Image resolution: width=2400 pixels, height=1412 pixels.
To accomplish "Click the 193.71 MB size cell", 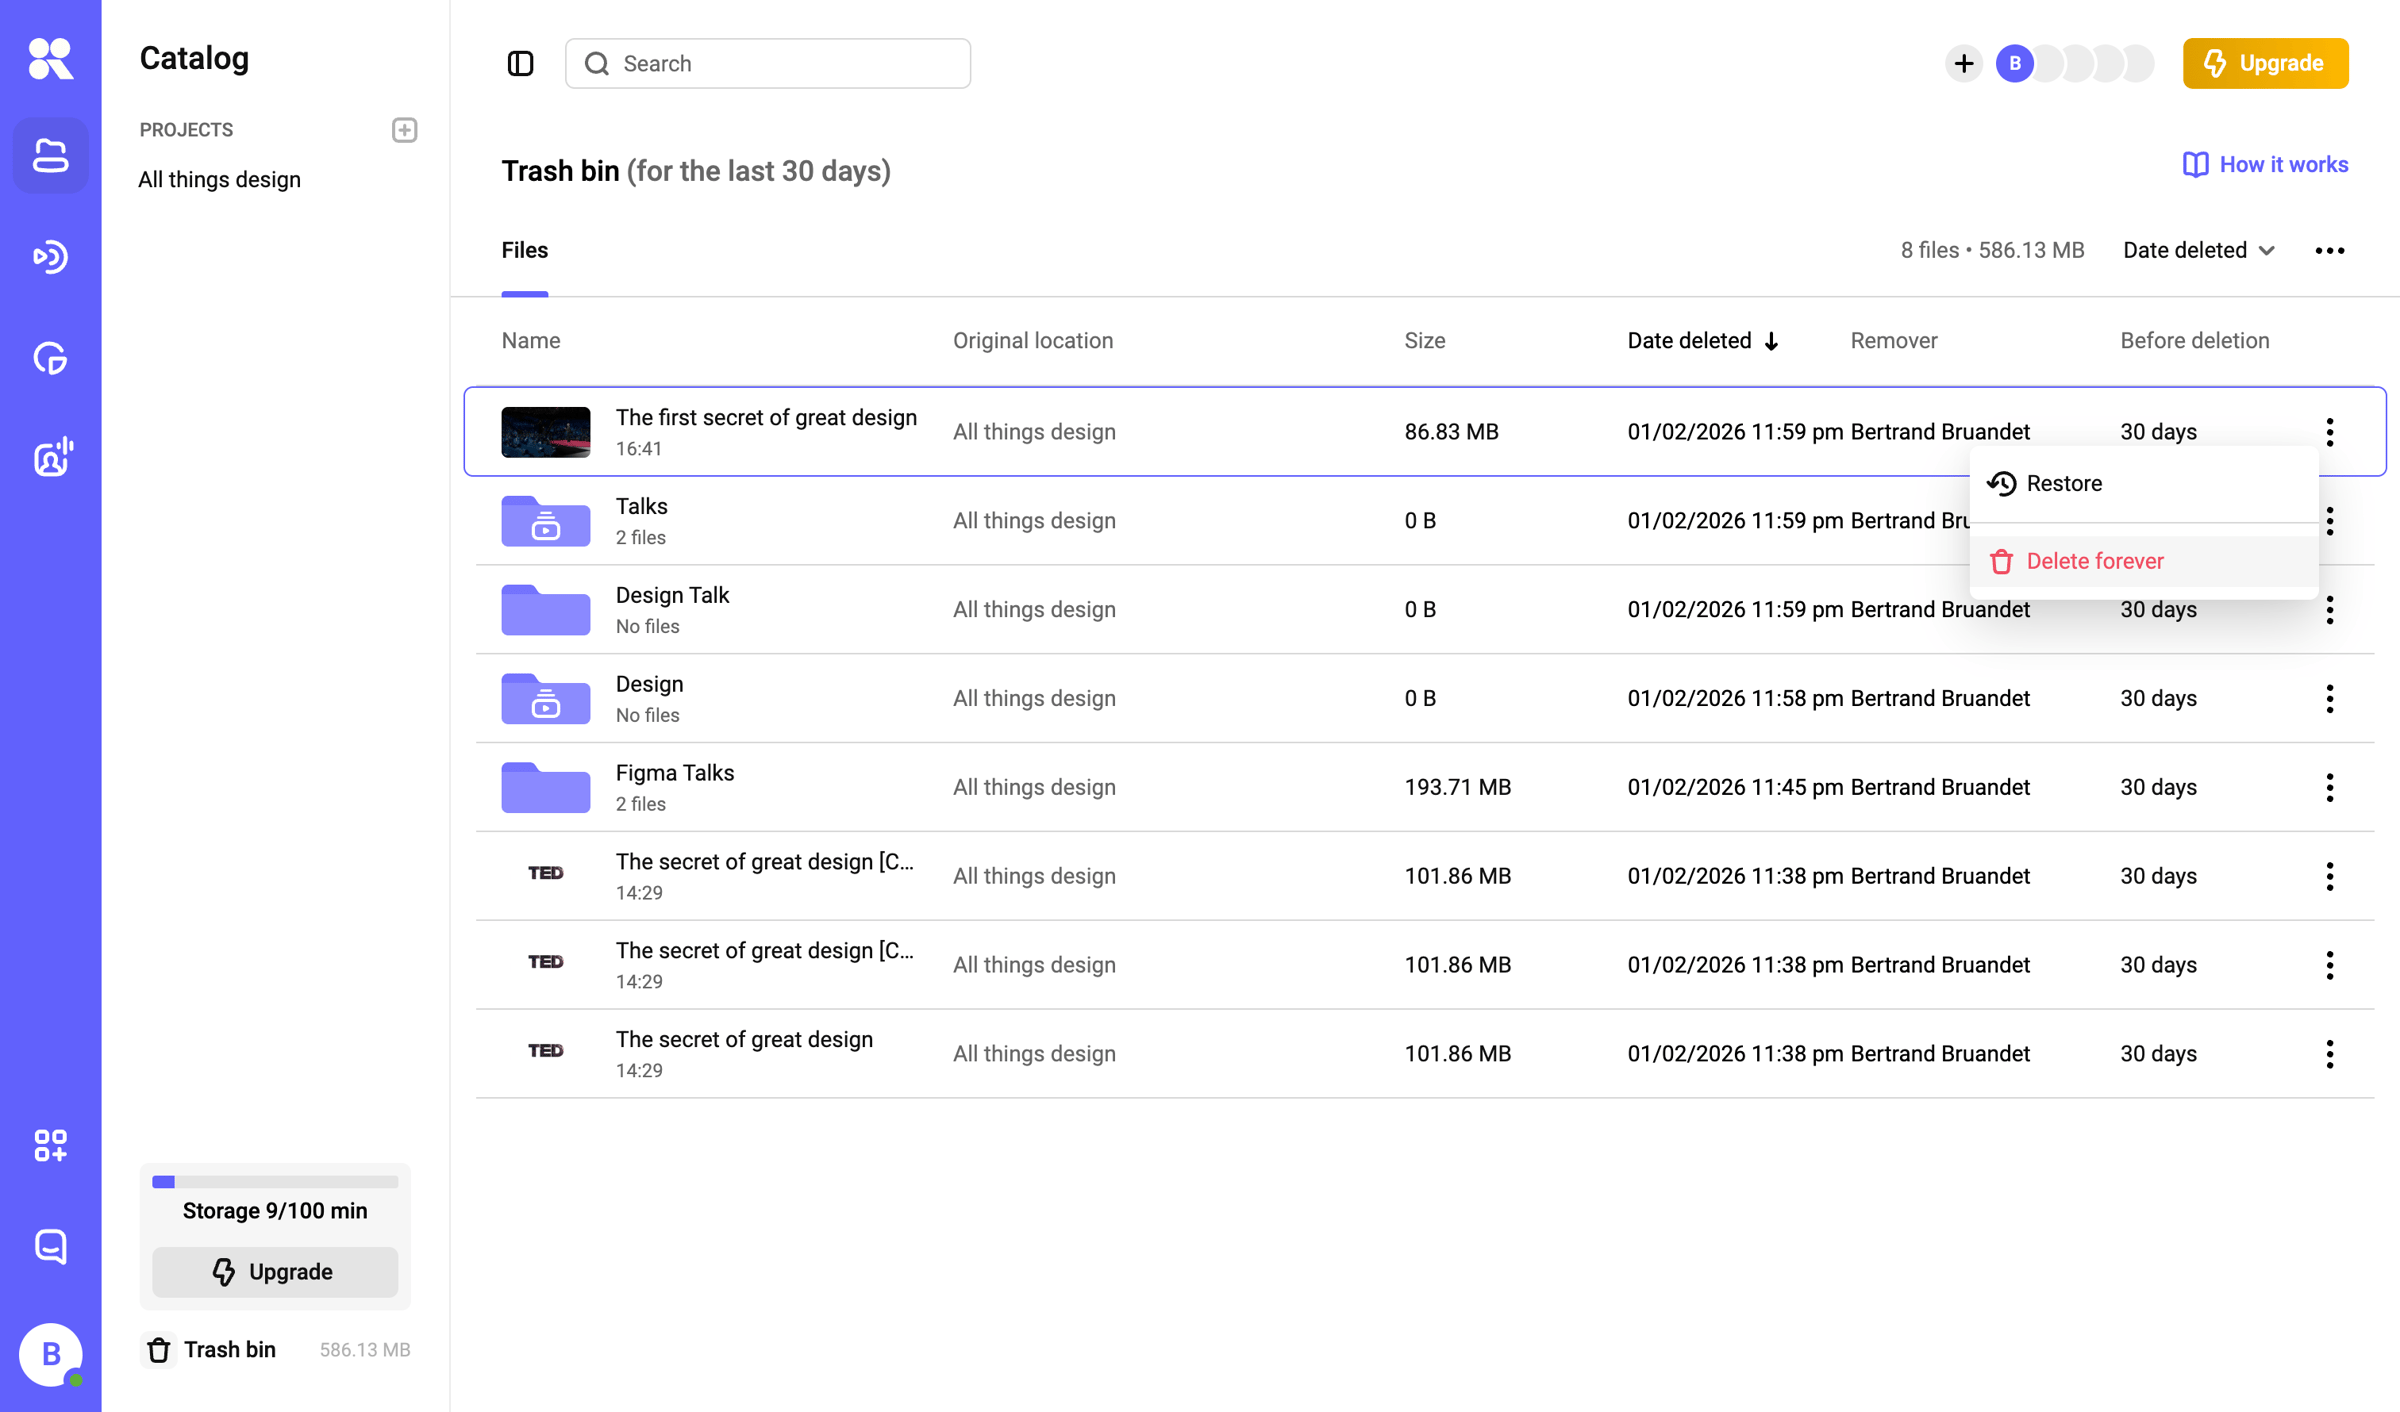I will tap(1457, 788).
